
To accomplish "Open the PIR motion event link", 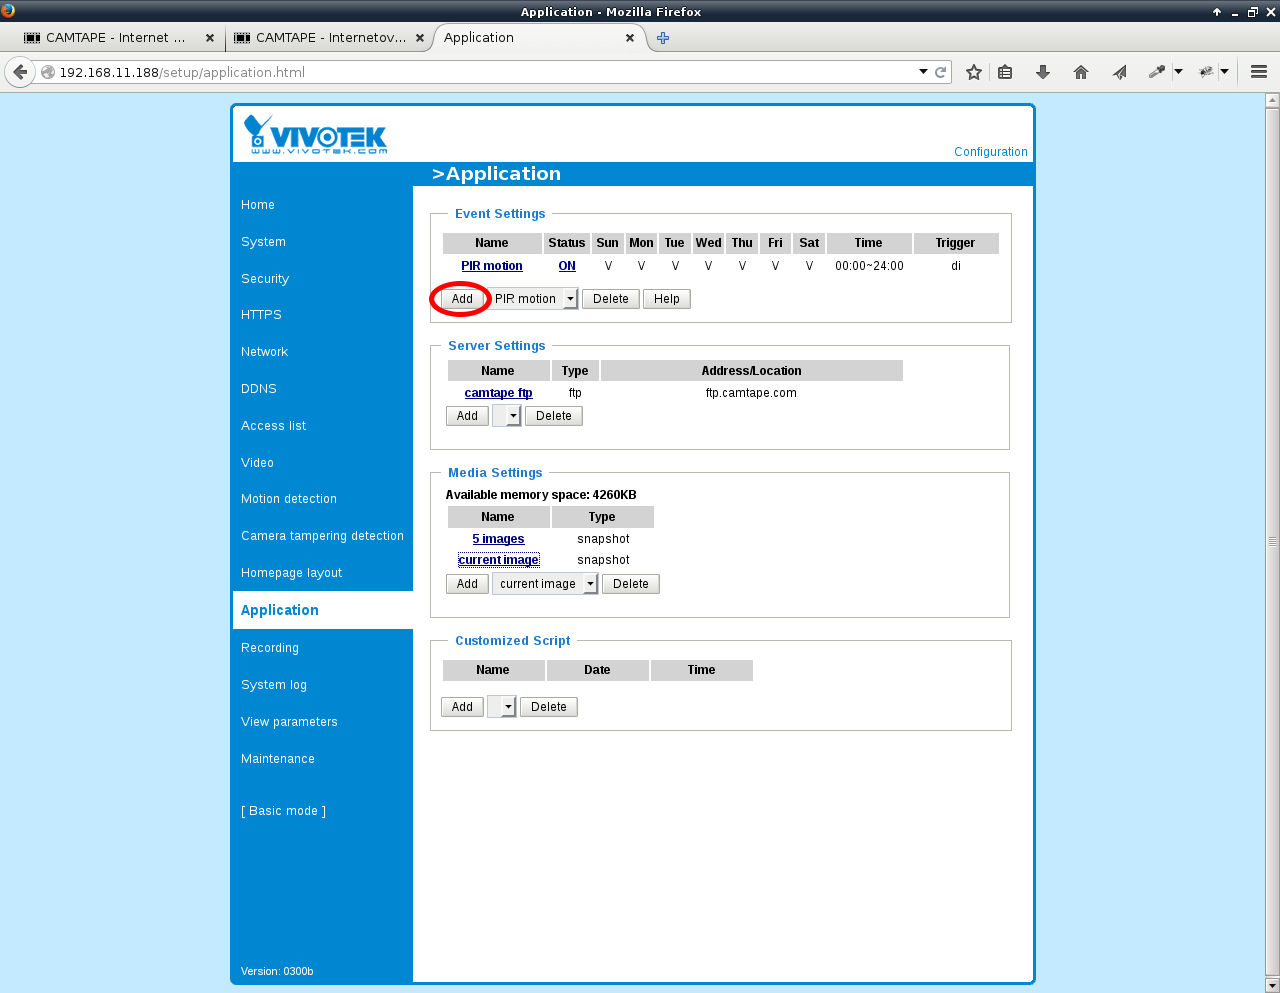I will [492, 266].
